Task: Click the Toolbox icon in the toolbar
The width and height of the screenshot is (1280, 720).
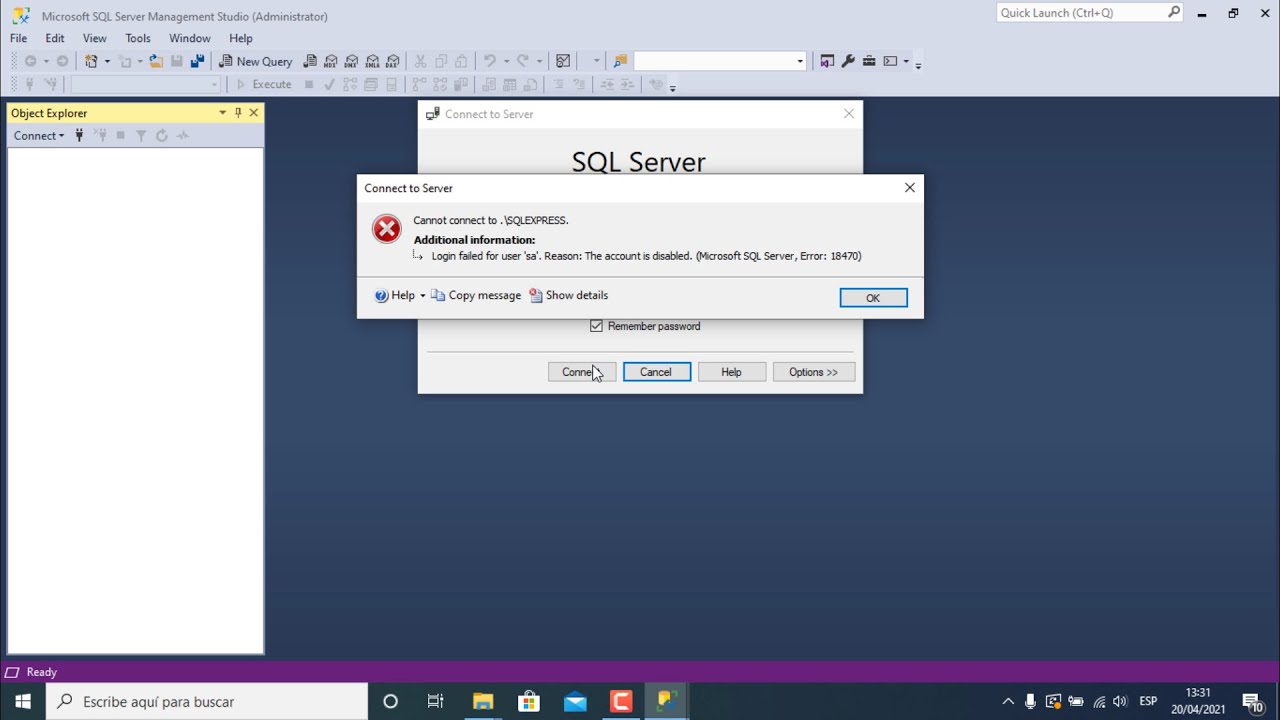Action: (869, 61)
